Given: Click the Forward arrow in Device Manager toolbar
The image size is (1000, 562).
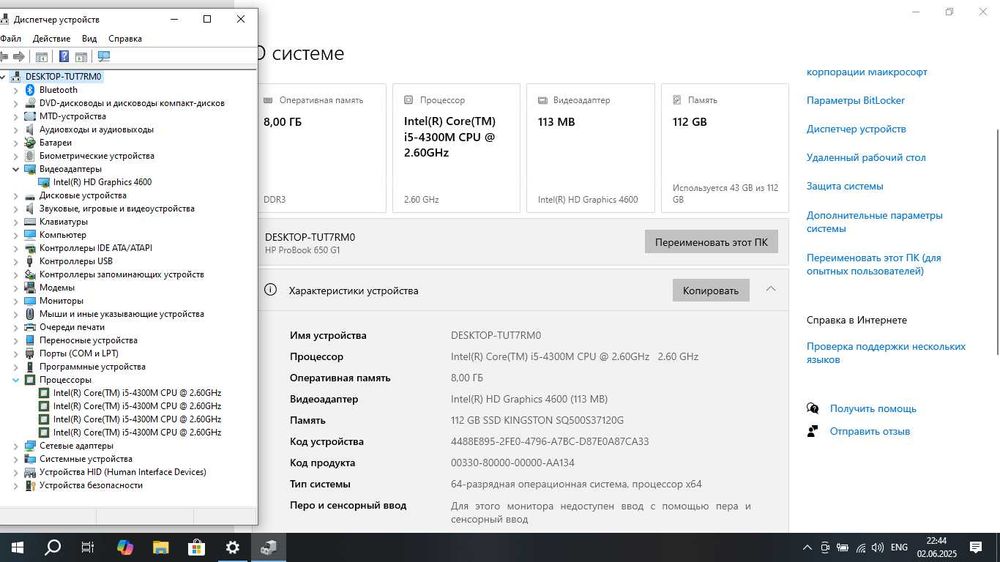Looking at the screenshot, I should coord(18,57).
